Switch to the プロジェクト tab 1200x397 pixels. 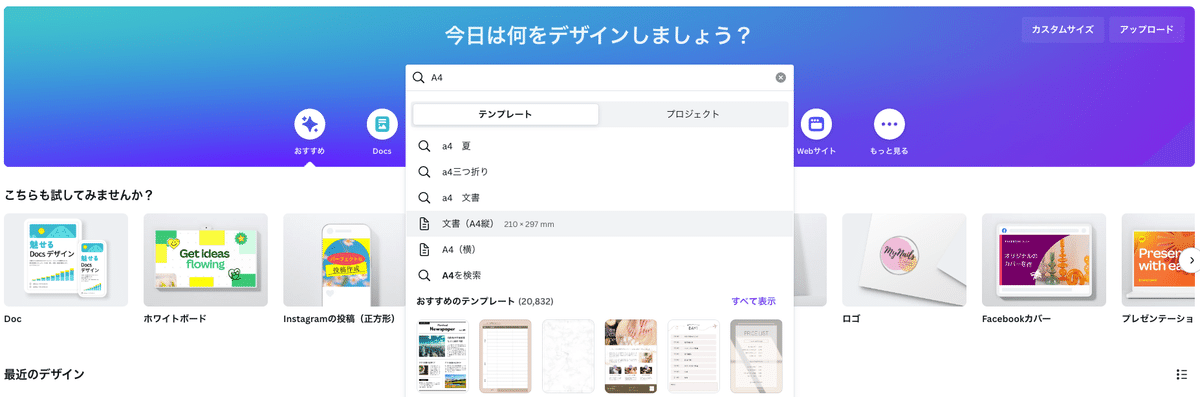[x=693, y=114]
